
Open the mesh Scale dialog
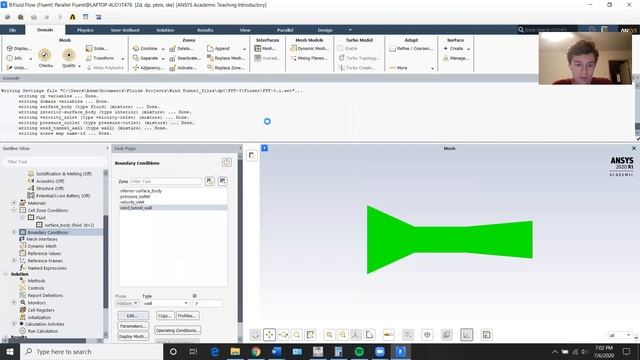[97, 48]
